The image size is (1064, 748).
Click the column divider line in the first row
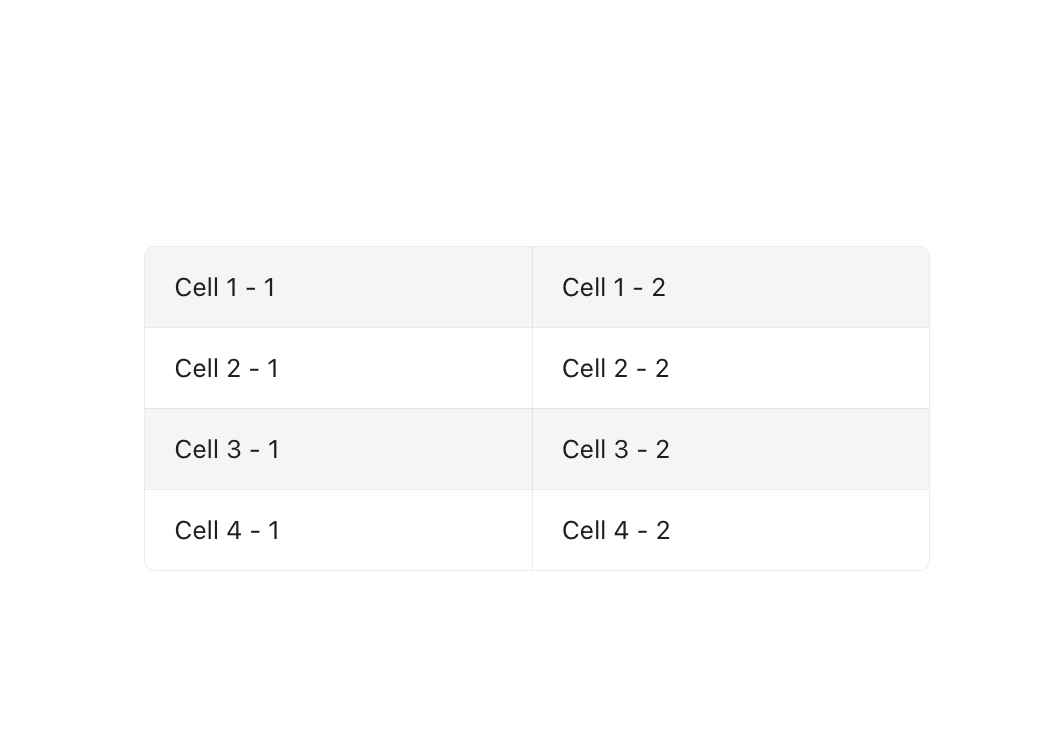click(x=533, y=287)
